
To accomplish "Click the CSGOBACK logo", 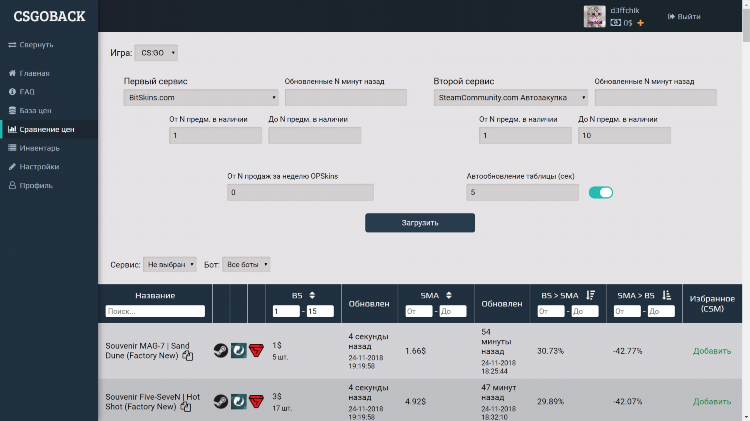I will 49,16.
